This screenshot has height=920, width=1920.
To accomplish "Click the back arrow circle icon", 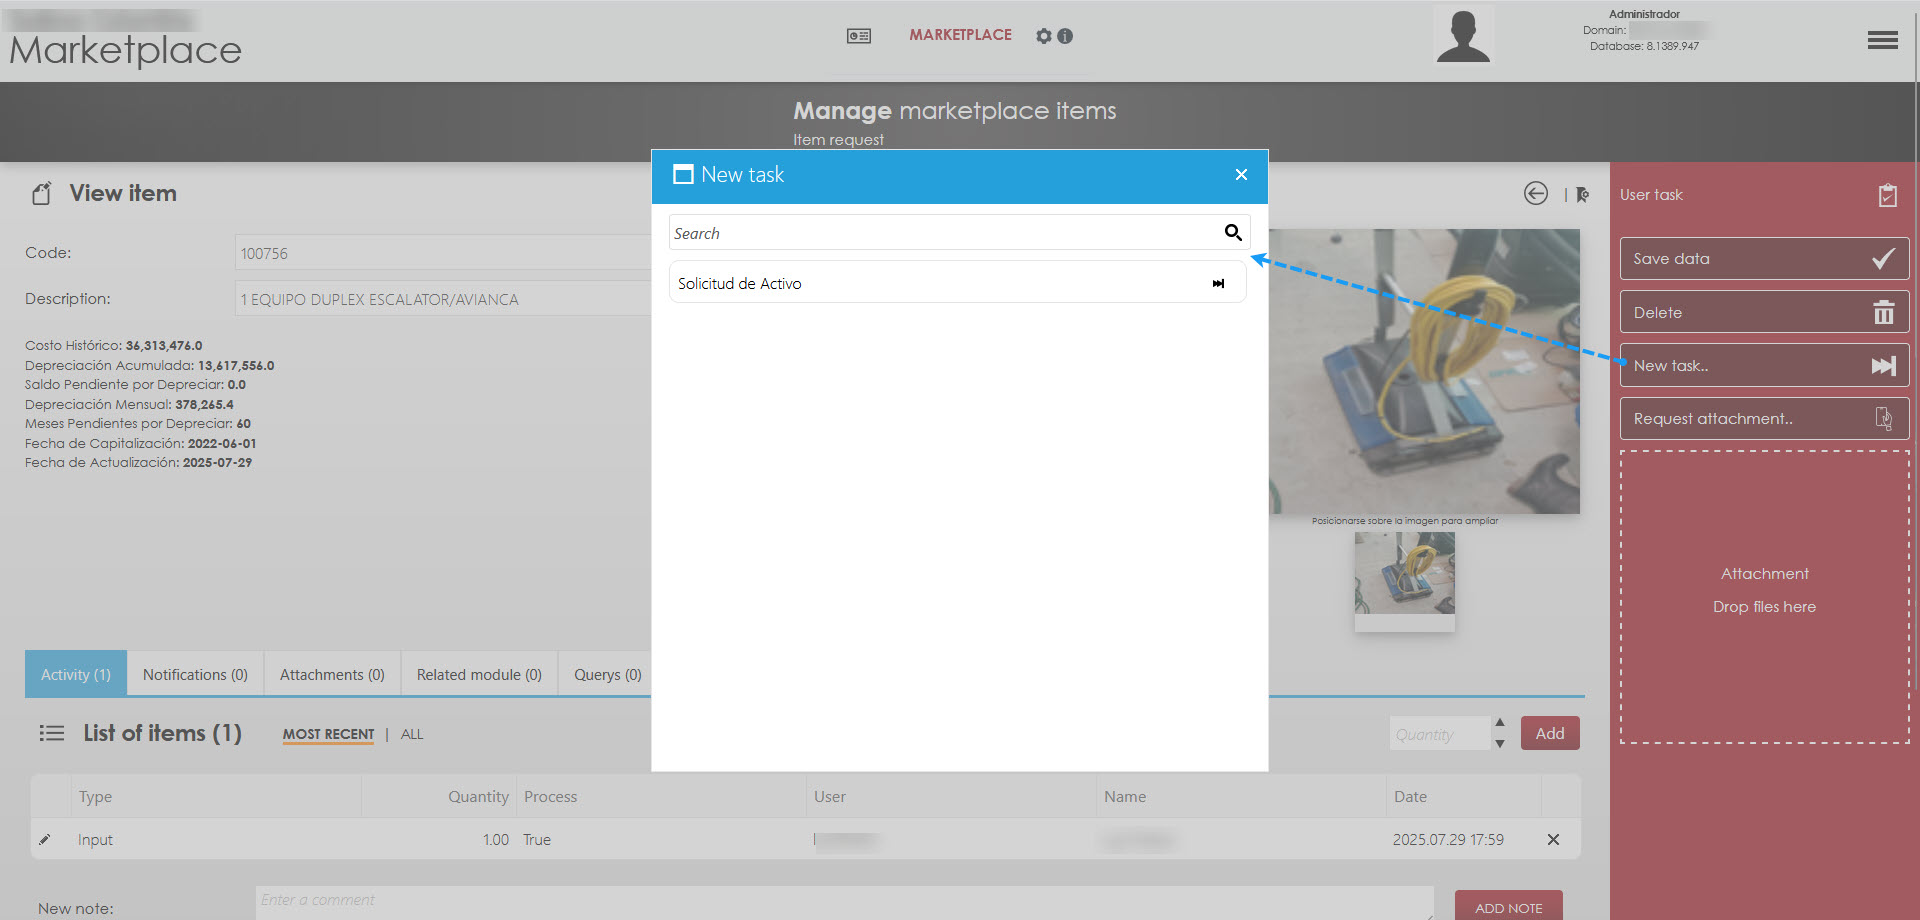I will tap(1536, 194).
